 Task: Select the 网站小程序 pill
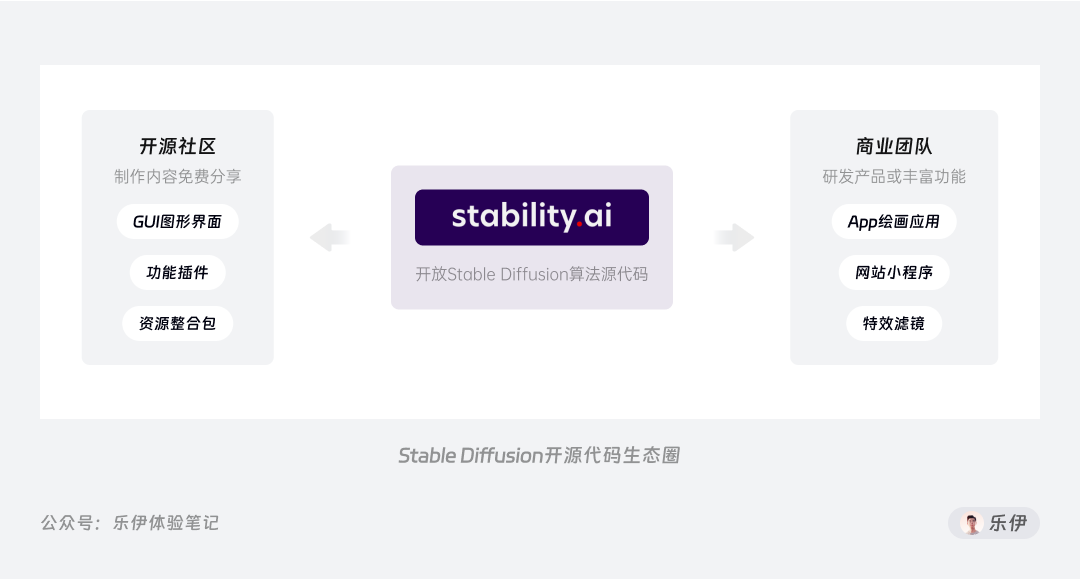click(894, 273)
